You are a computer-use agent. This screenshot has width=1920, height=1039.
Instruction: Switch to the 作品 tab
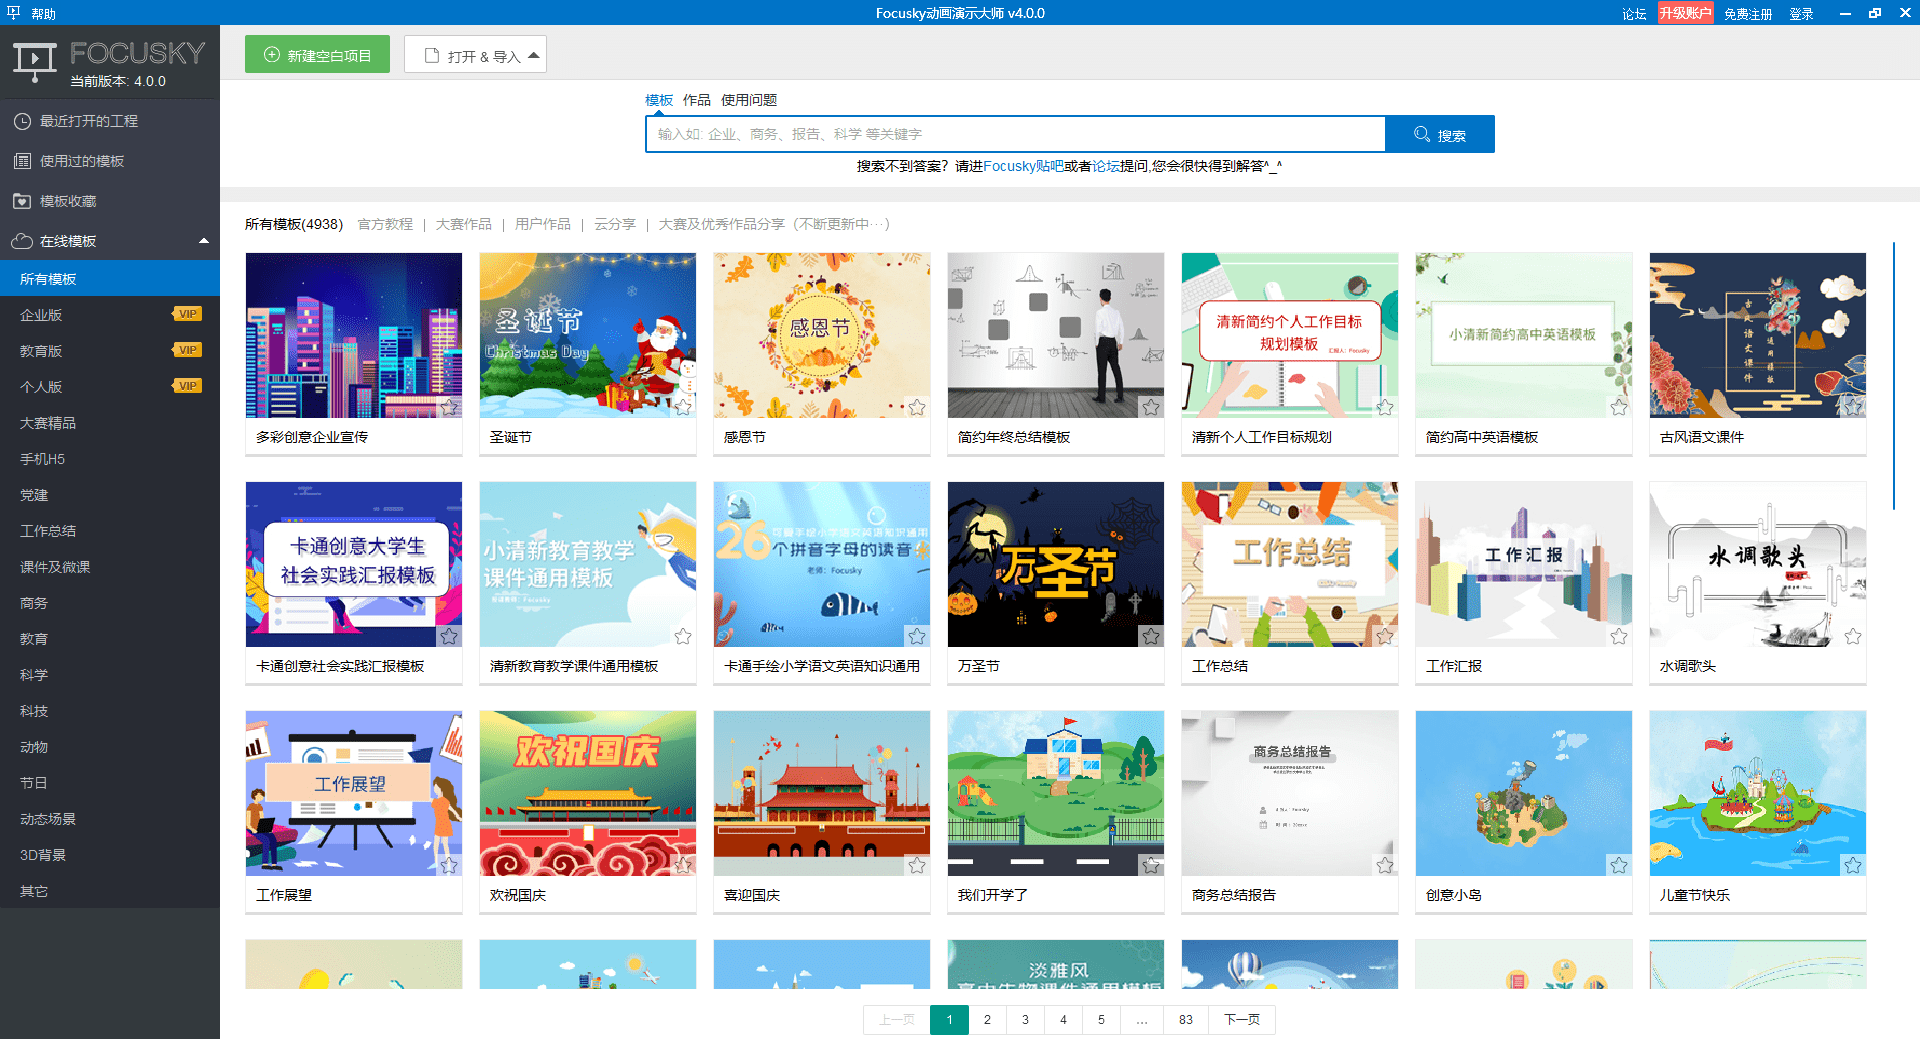tap(697, 100)
